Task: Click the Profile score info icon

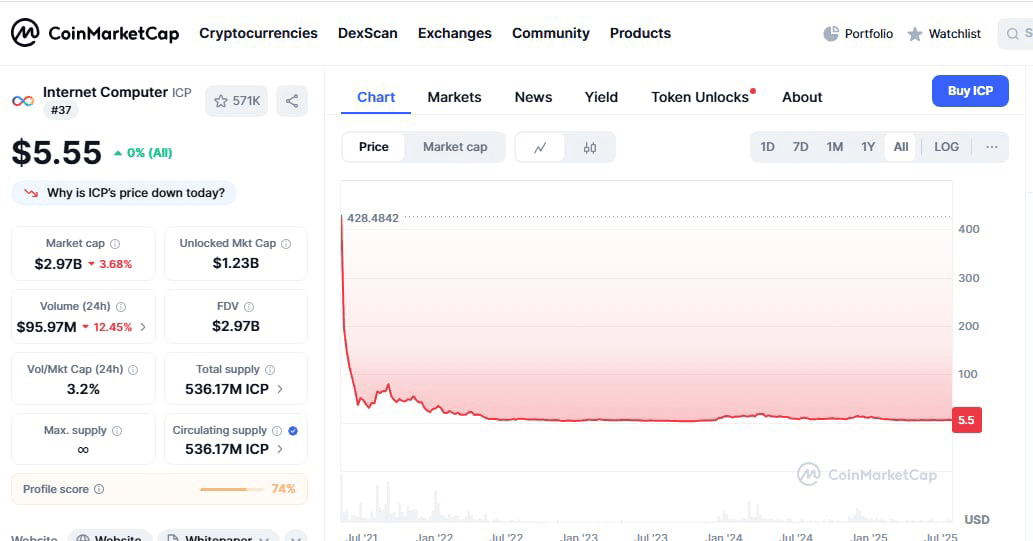Action: coord(99,489)
